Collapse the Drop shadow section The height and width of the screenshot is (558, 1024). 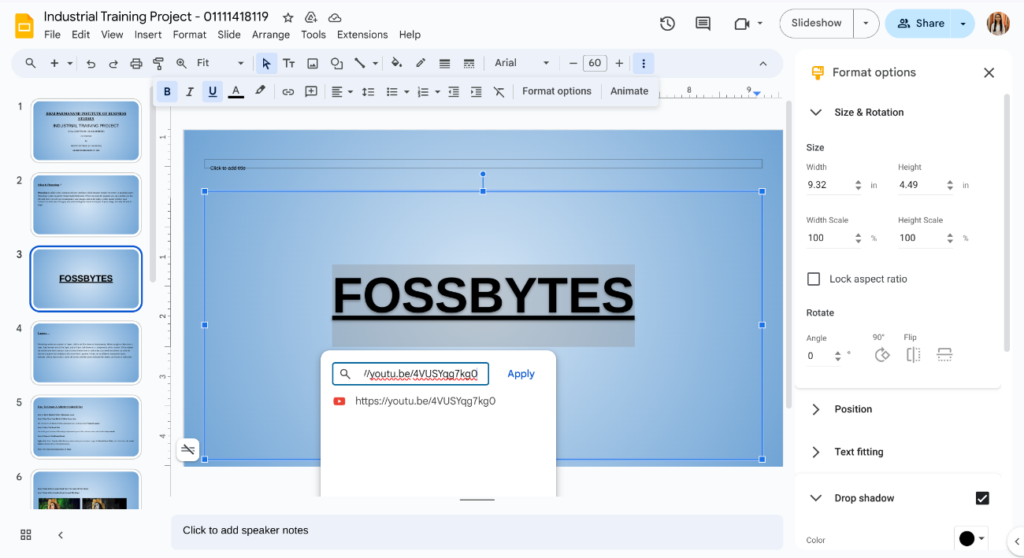816,498
